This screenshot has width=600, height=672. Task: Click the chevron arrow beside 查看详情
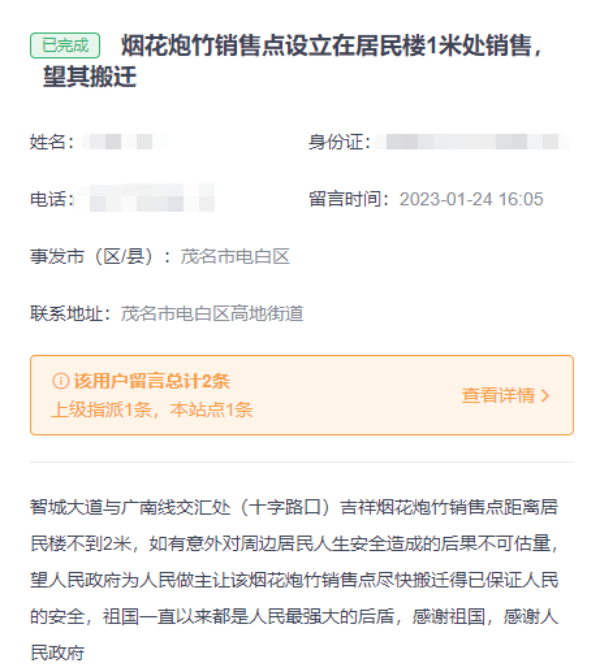click(x=545, y=396)
